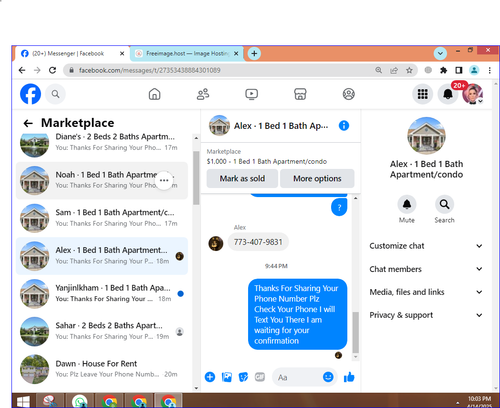
Task: Click Alex's avatar beside phone number message
Action: [216, 243]
